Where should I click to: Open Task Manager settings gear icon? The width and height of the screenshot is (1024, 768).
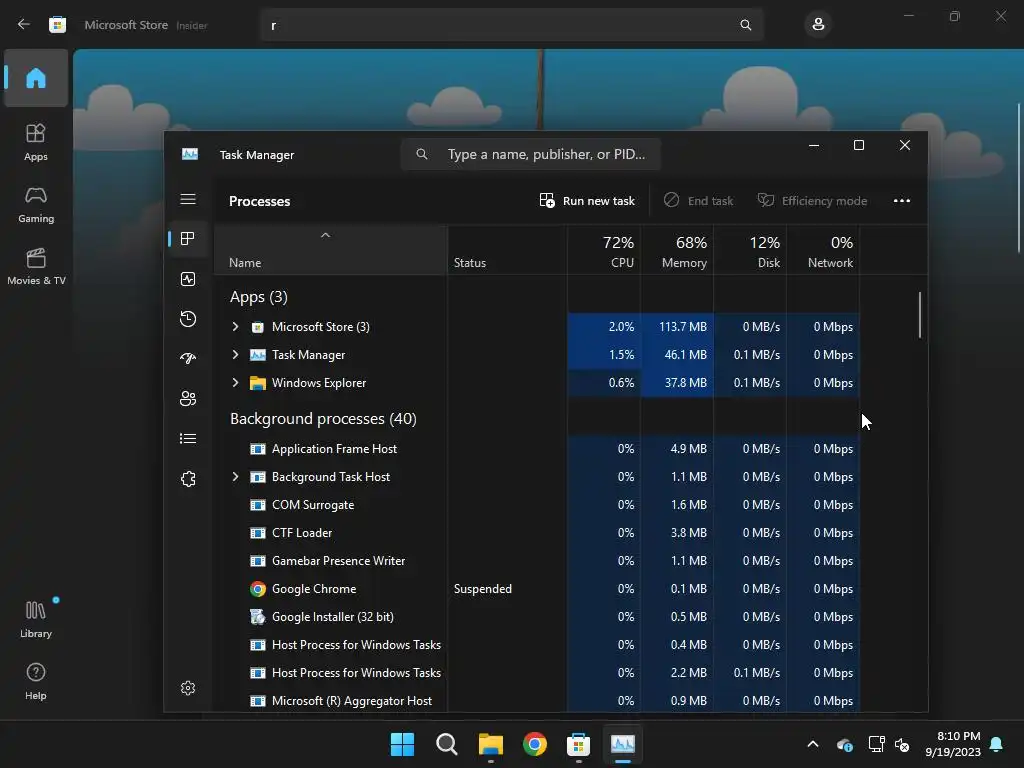coord(187,688)
